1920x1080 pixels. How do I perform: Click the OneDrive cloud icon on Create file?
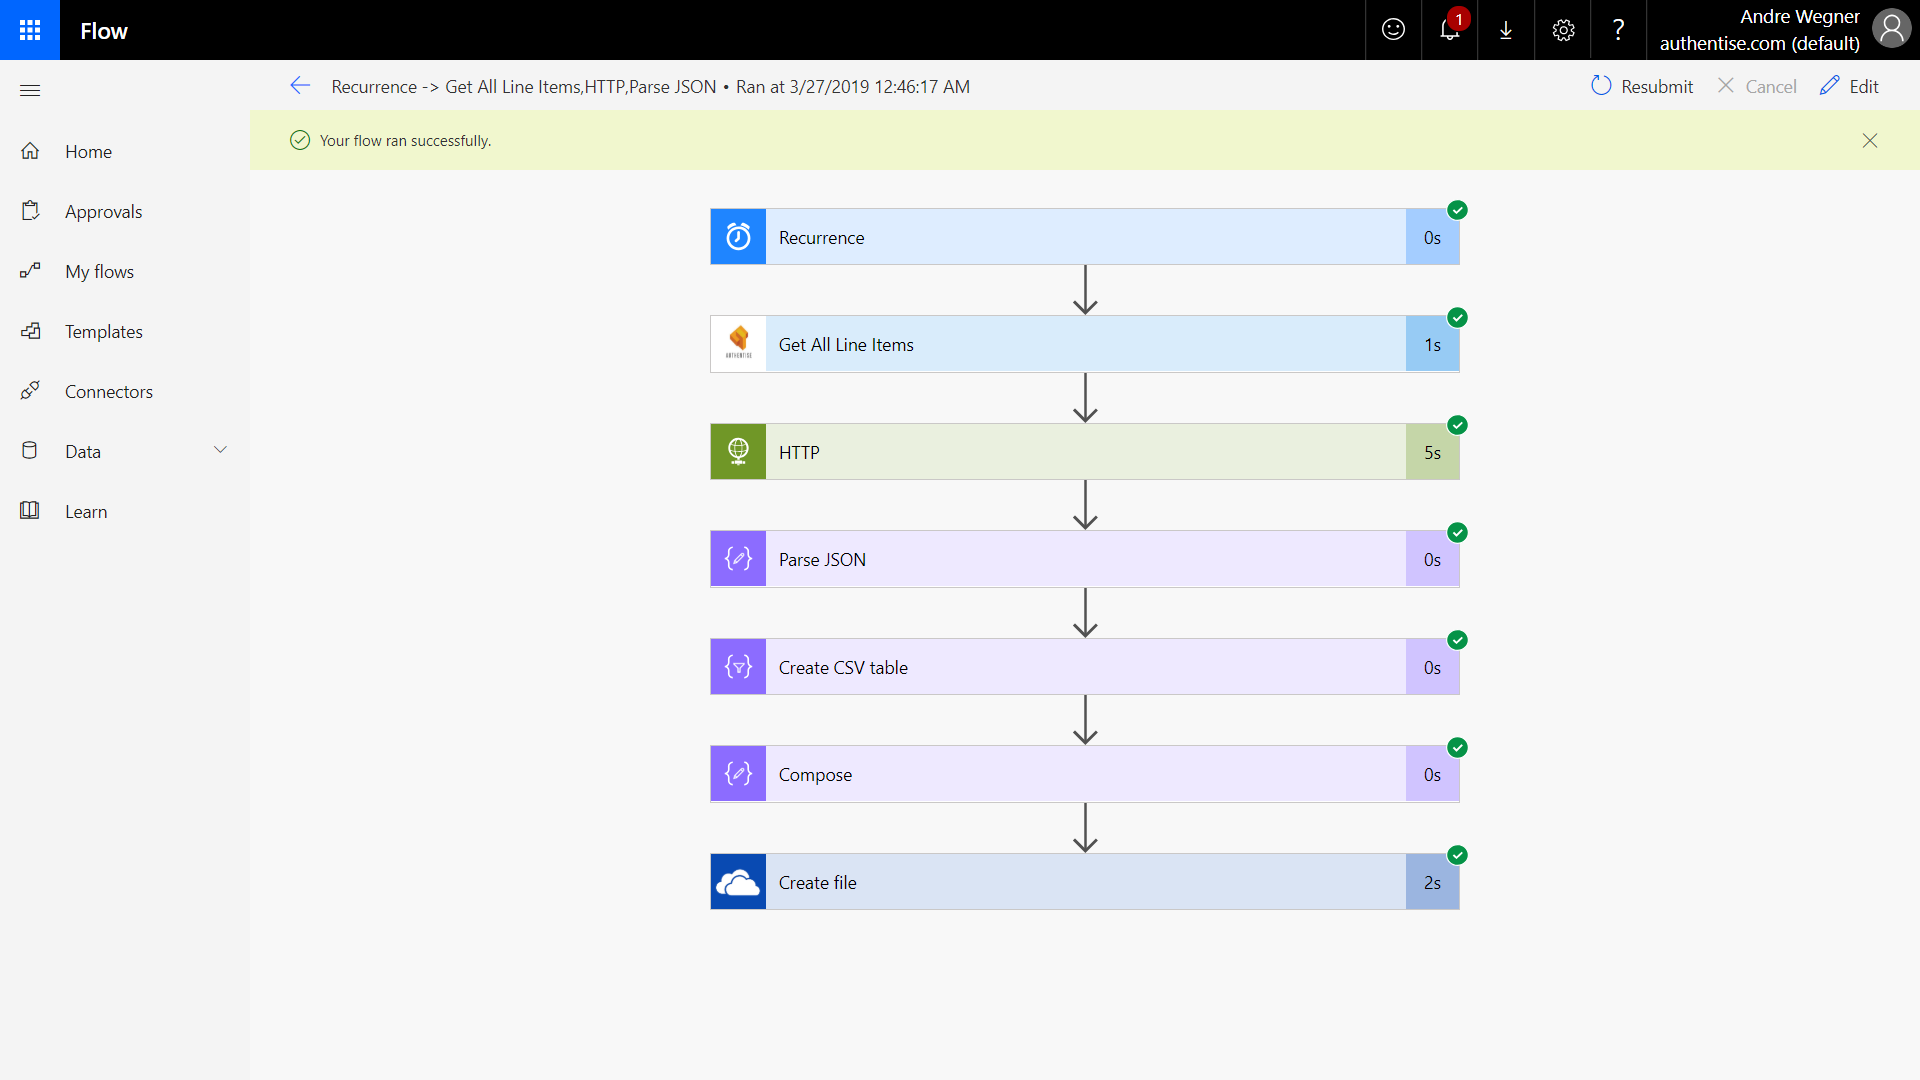click(x=738, y=882)
